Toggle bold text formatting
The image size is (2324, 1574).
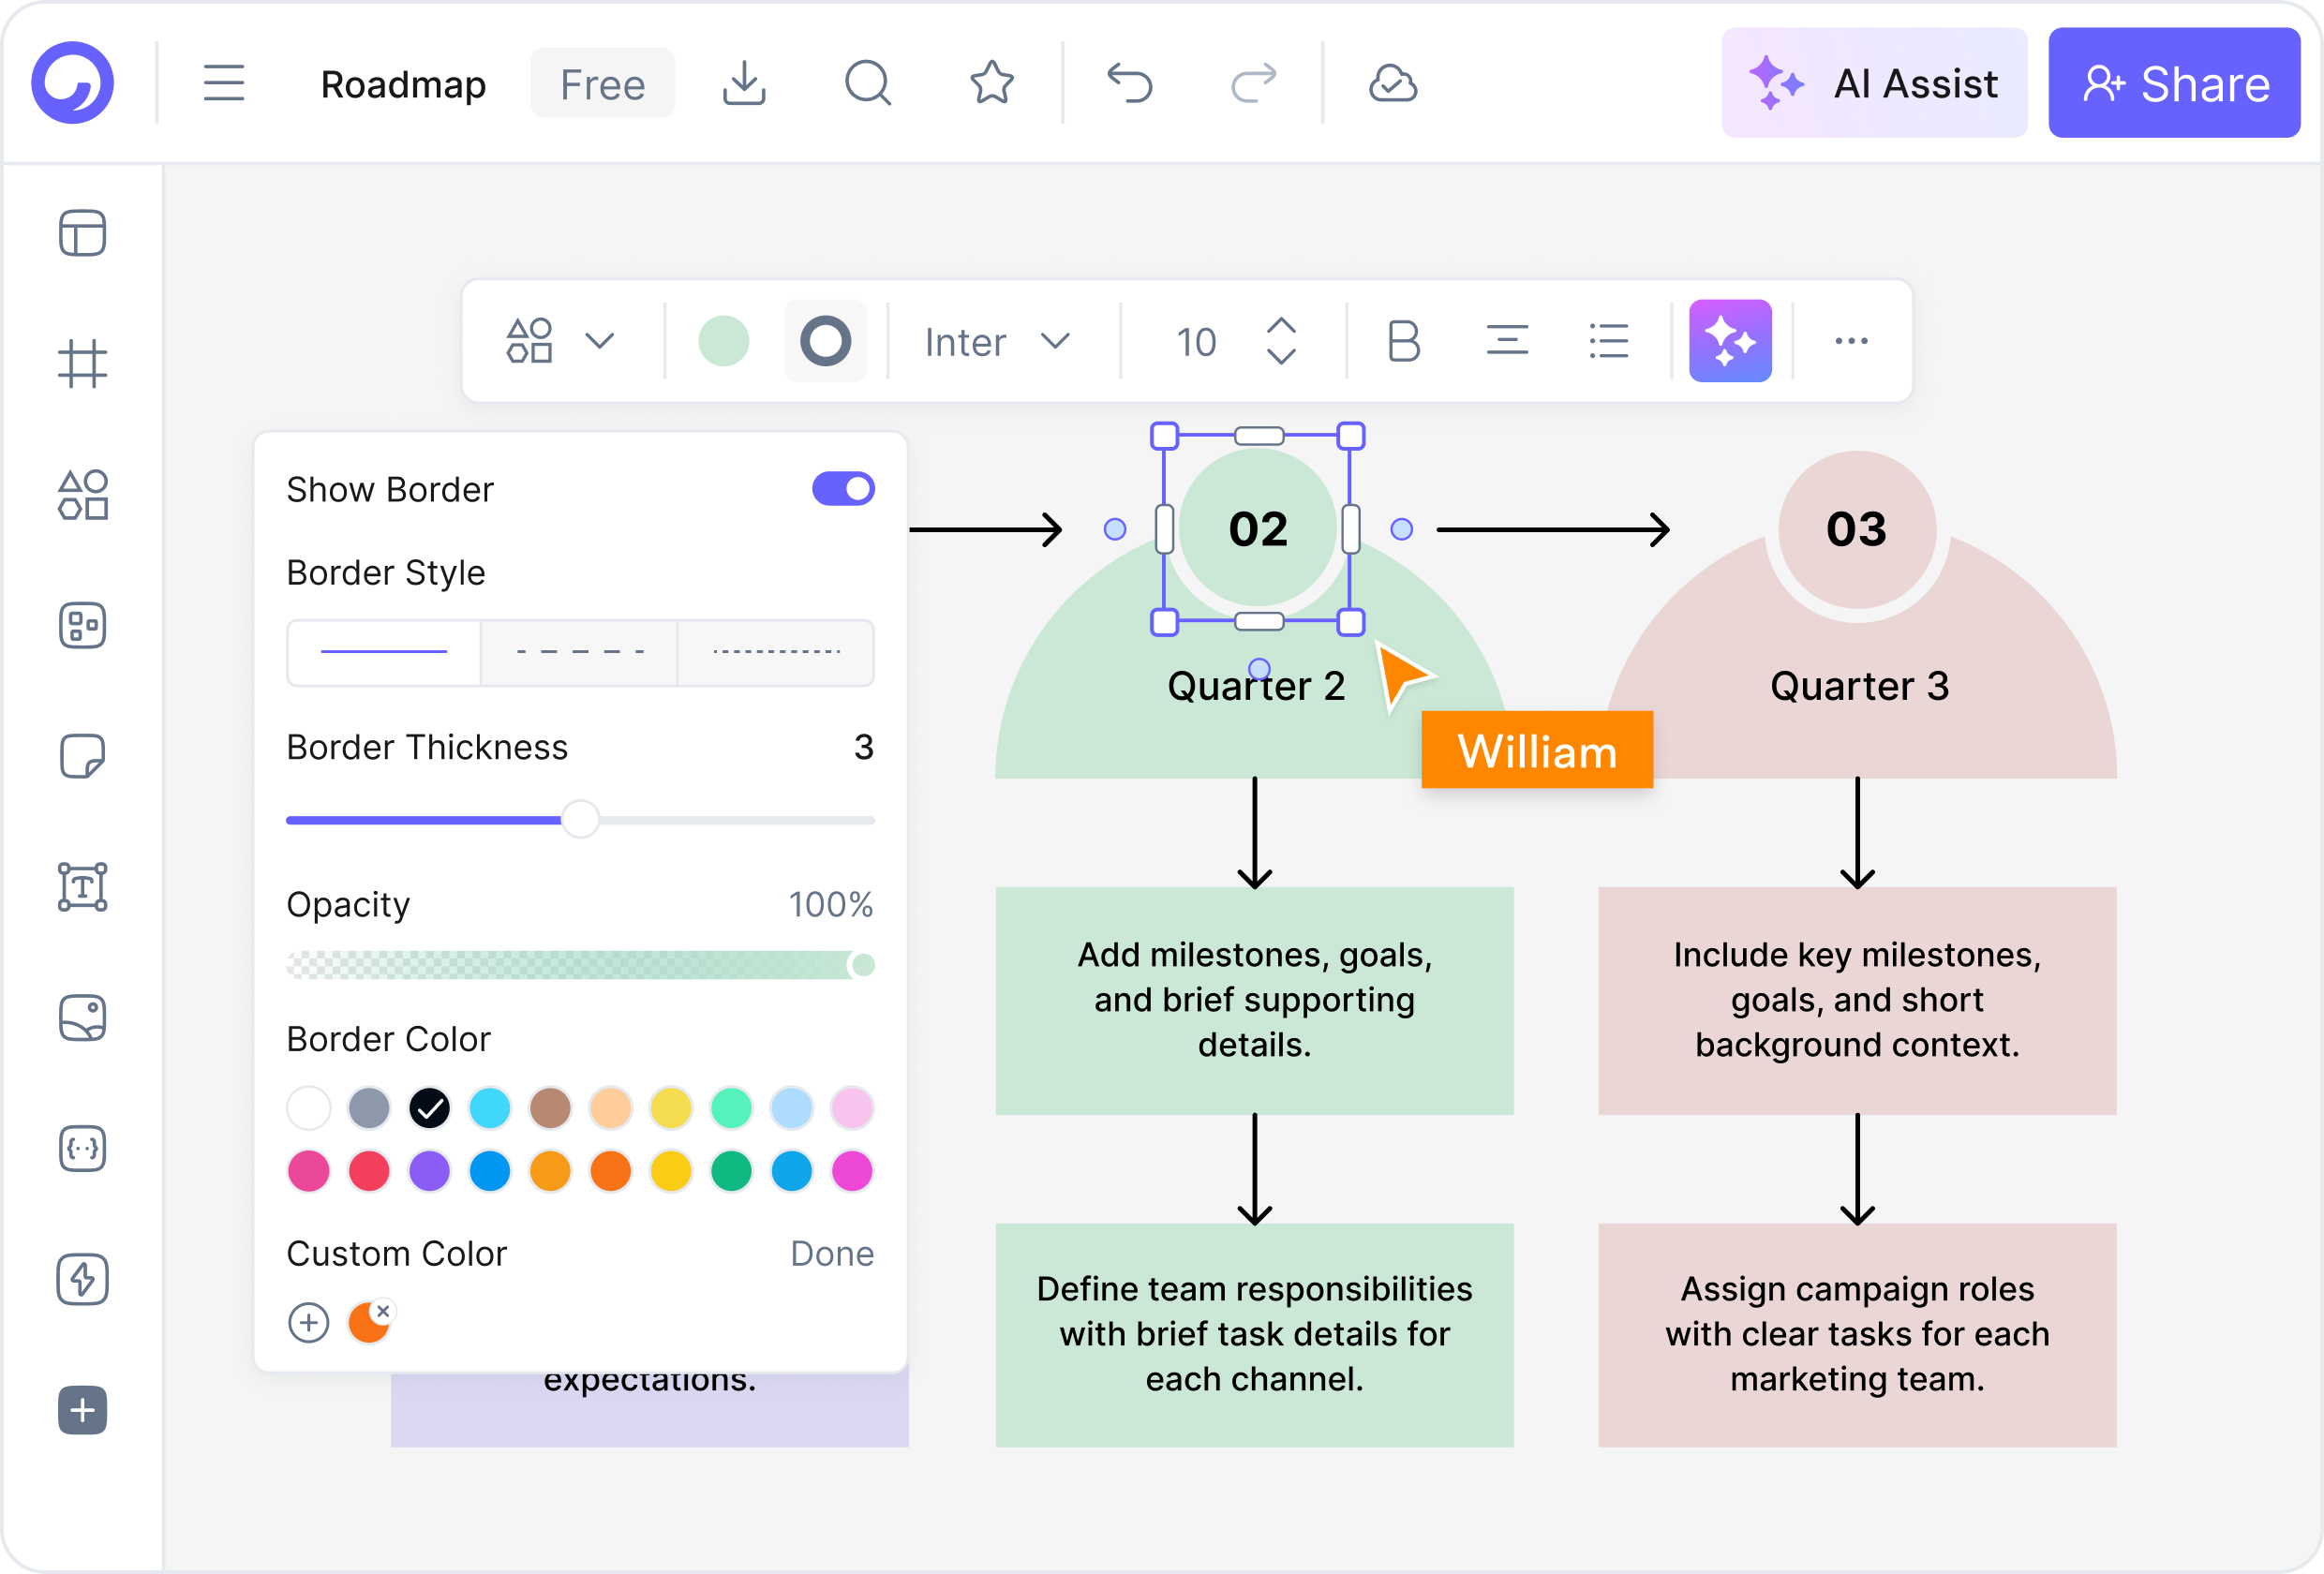(1404, 341)
